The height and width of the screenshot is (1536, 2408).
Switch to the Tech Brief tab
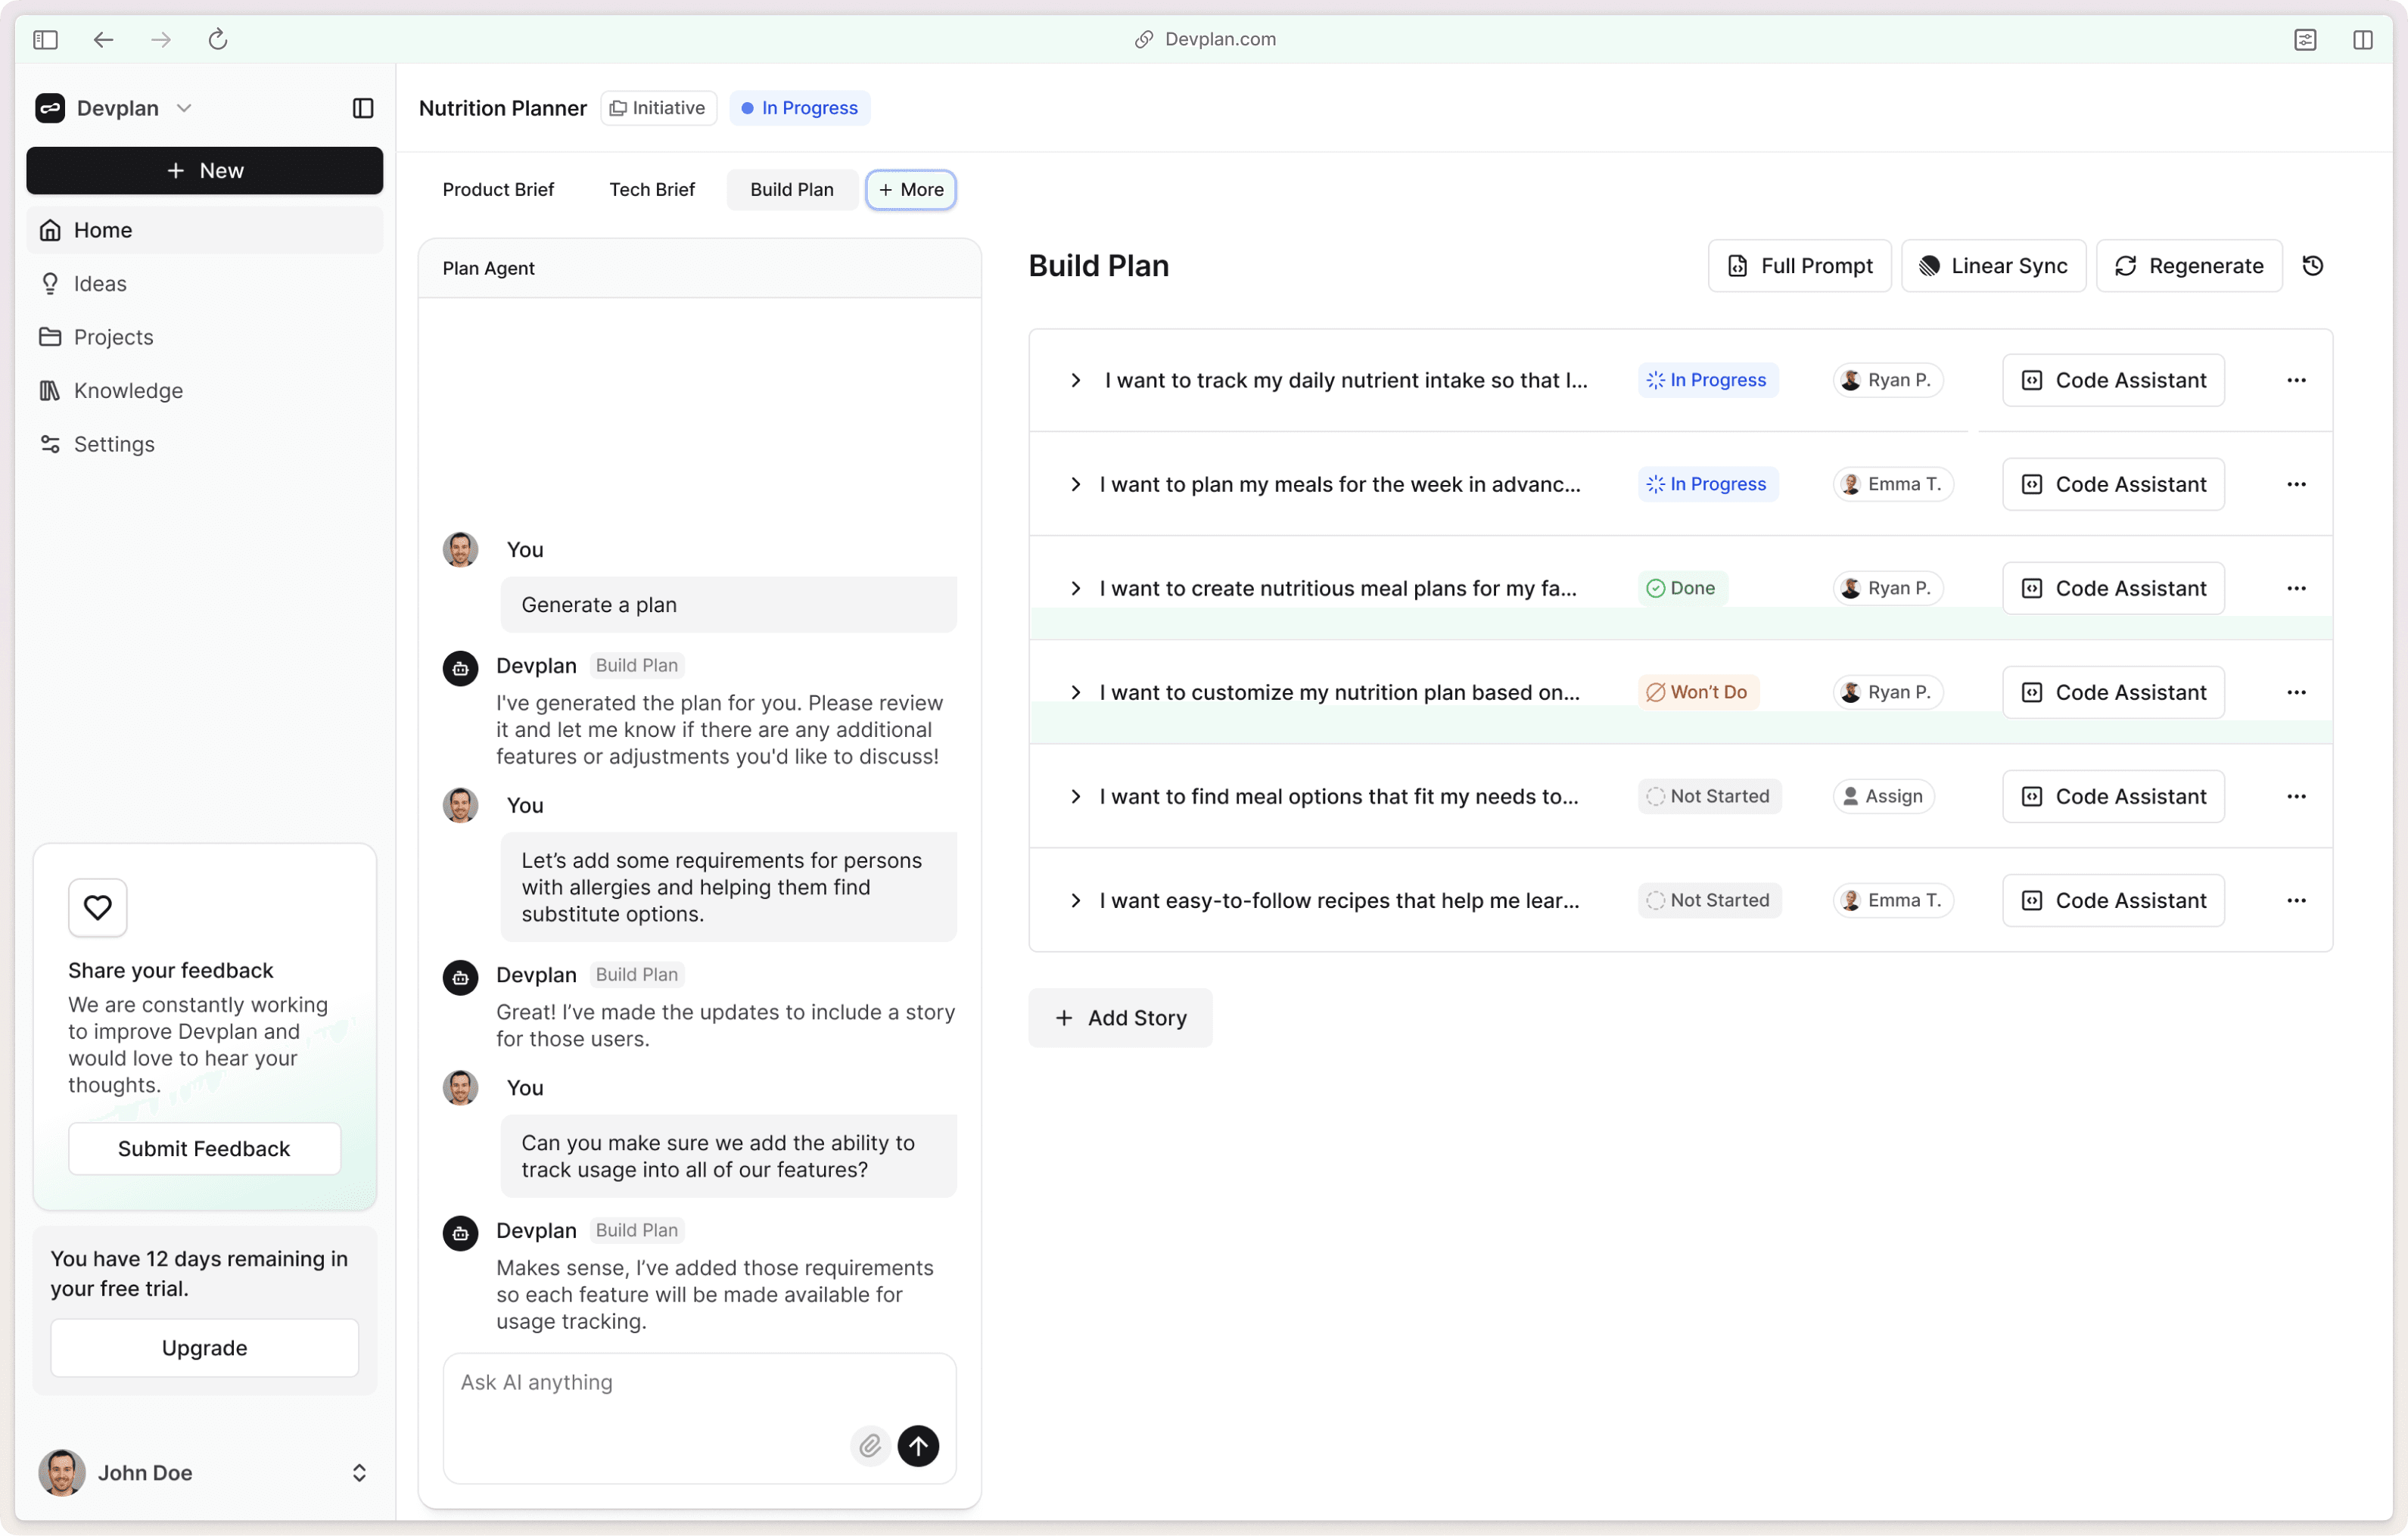[652, 189]
